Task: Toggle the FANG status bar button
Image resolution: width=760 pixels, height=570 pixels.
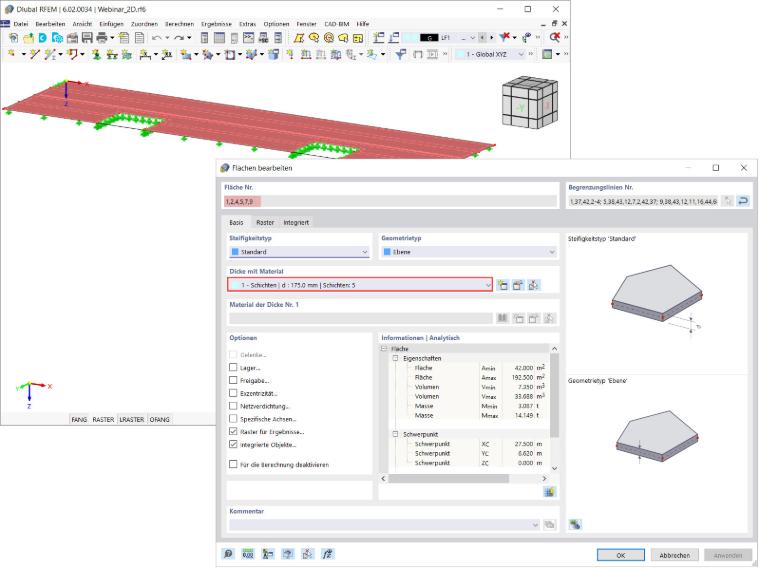Action: tap(79, 419)
